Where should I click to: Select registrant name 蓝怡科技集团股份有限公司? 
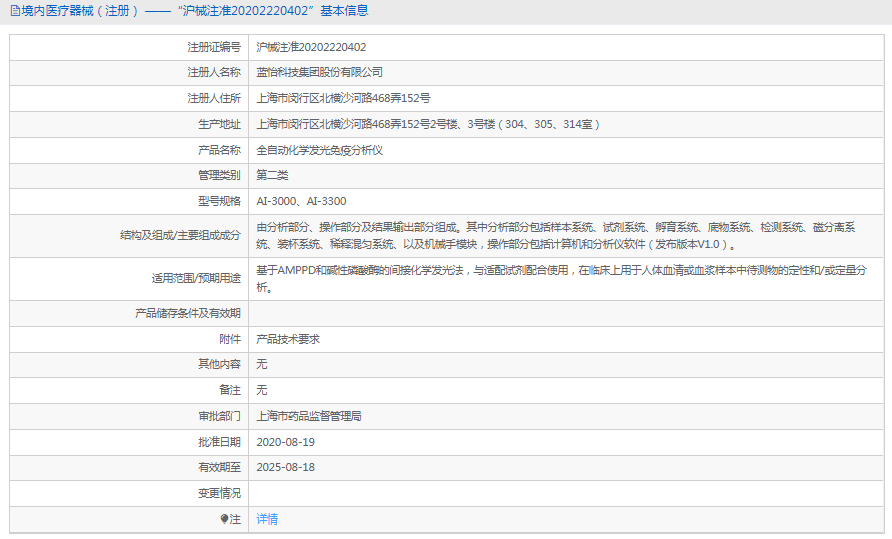319,72
